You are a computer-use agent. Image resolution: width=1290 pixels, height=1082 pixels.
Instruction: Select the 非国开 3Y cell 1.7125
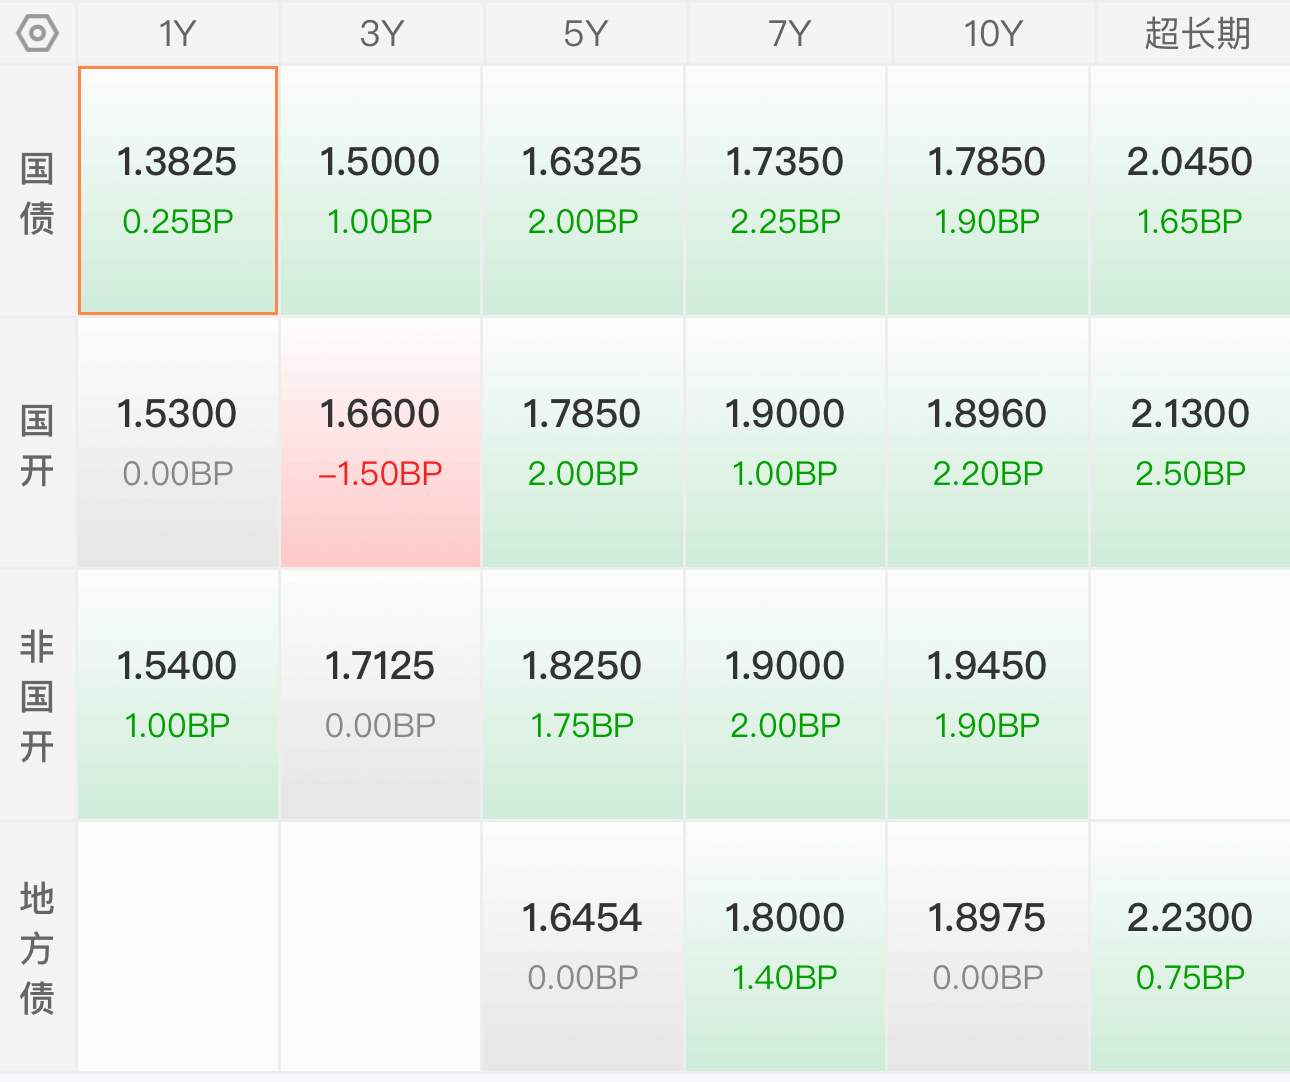click(381, 695)
